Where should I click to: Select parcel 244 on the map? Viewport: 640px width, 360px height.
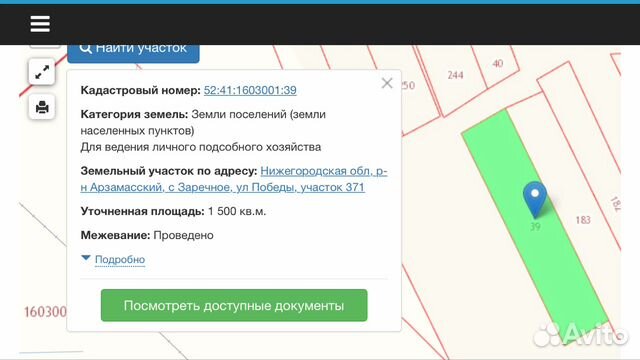coord(455,75)
